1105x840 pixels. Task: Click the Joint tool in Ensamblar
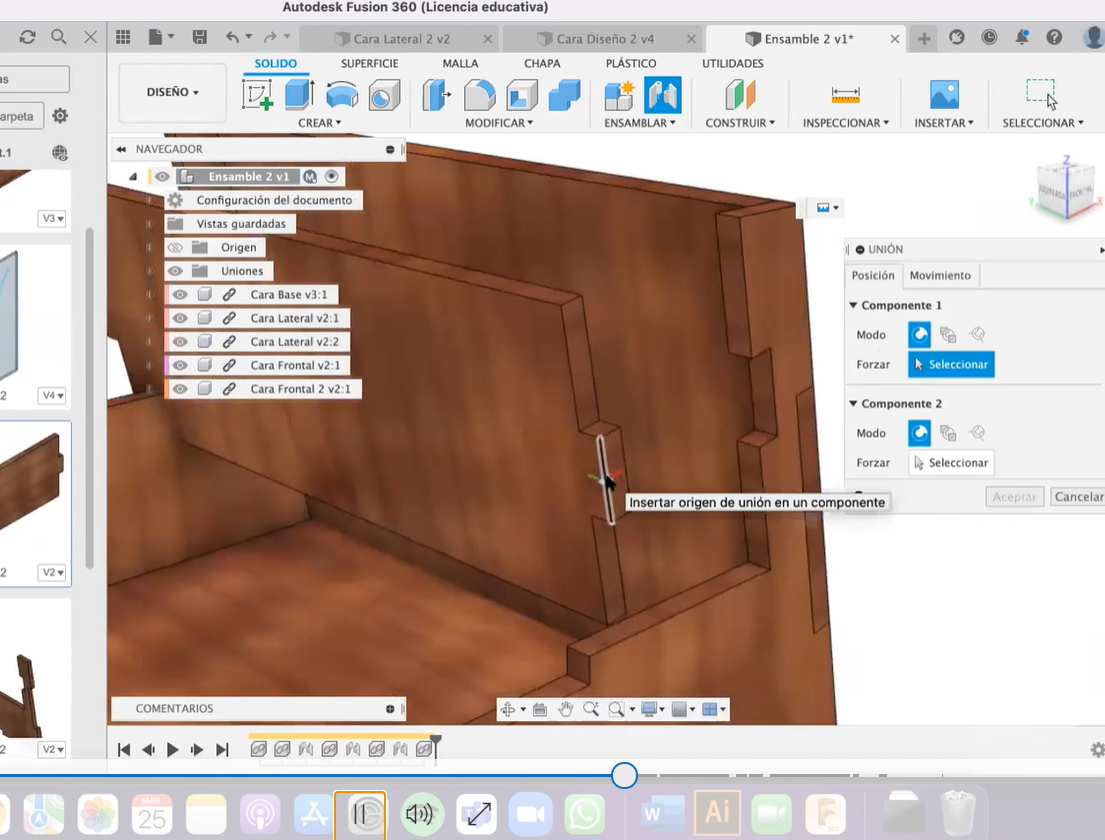pyautogui.click(x=662, y=95)
